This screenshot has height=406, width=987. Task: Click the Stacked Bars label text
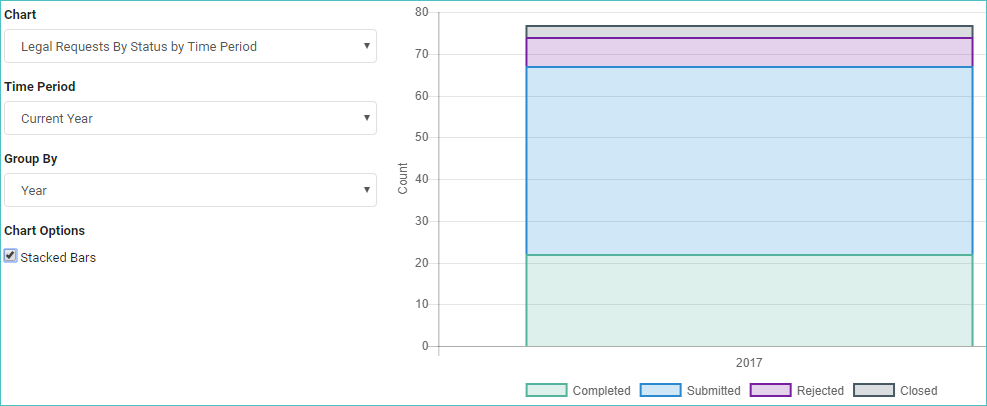[58, 257]
